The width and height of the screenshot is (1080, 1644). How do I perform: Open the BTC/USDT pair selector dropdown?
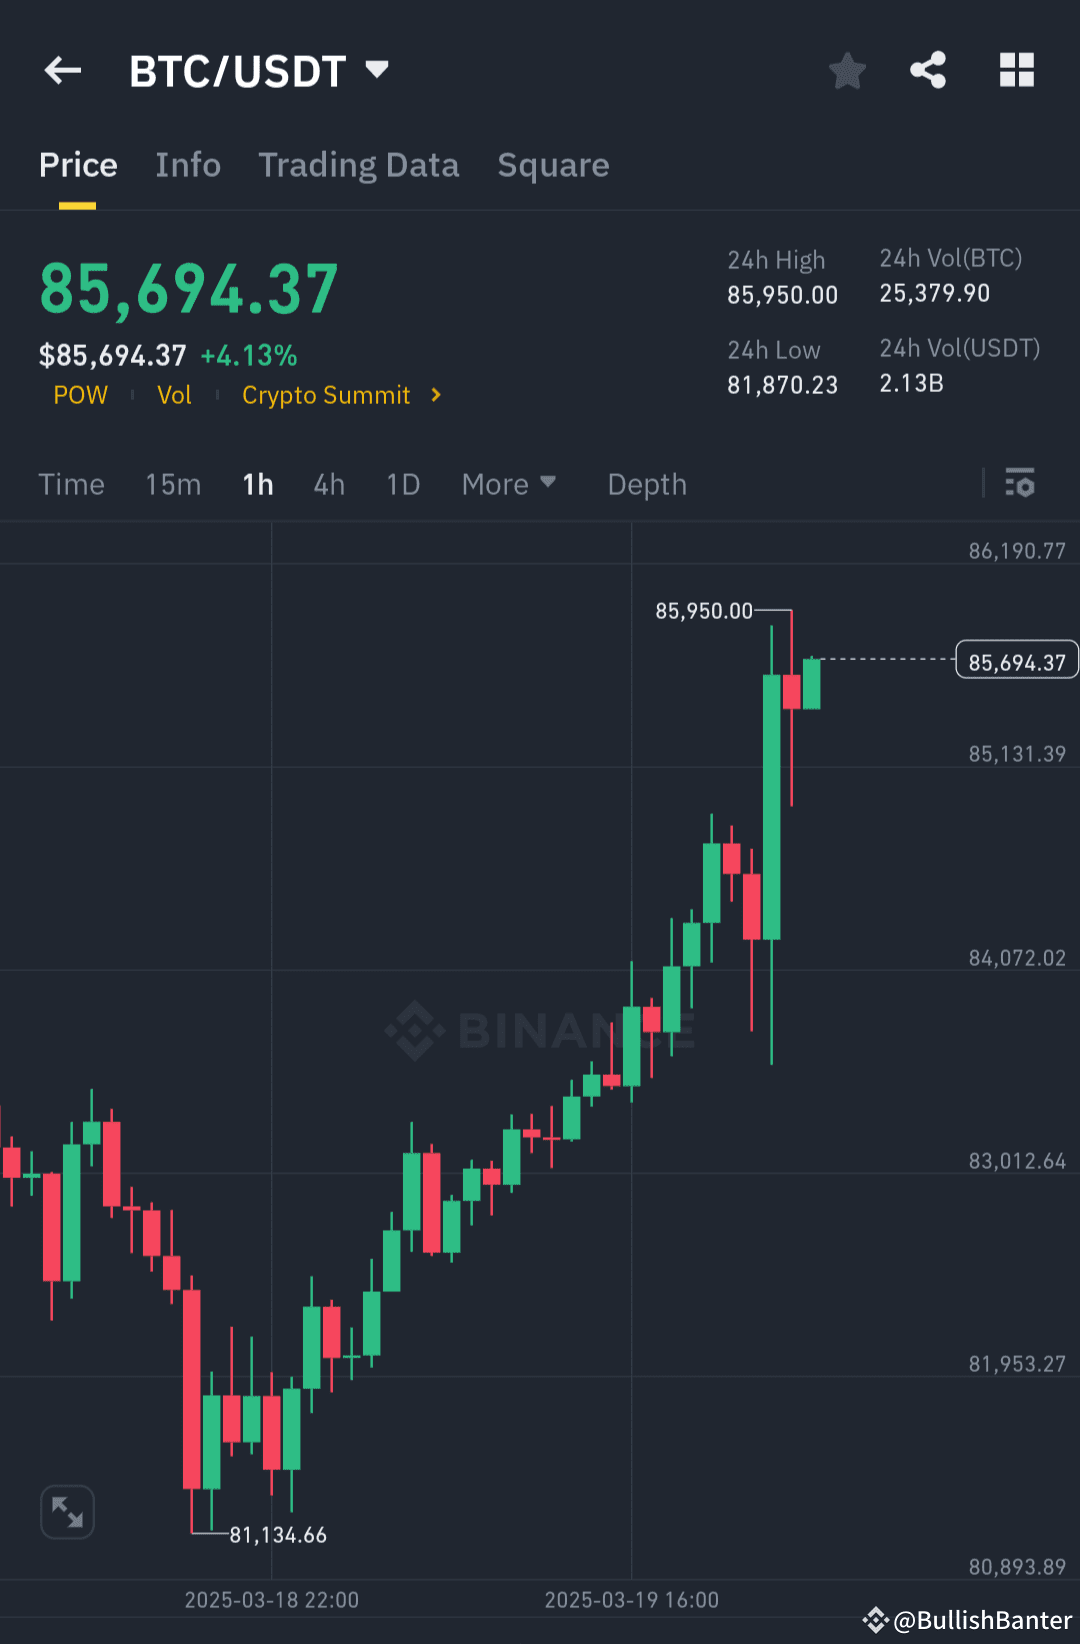click(x=377, y=70)
